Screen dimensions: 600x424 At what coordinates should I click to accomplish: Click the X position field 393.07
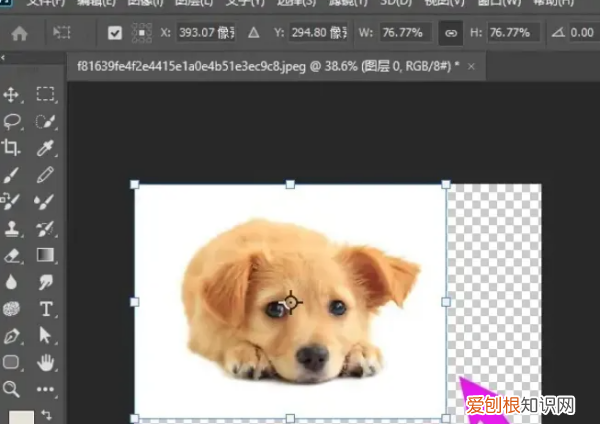(206, 33)
